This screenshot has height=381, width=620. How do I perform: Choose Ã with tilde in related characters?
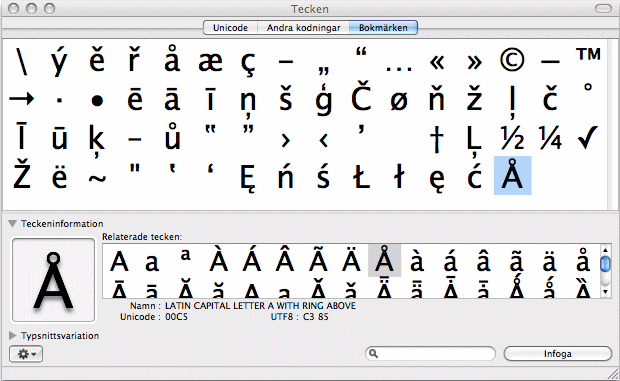318,259
